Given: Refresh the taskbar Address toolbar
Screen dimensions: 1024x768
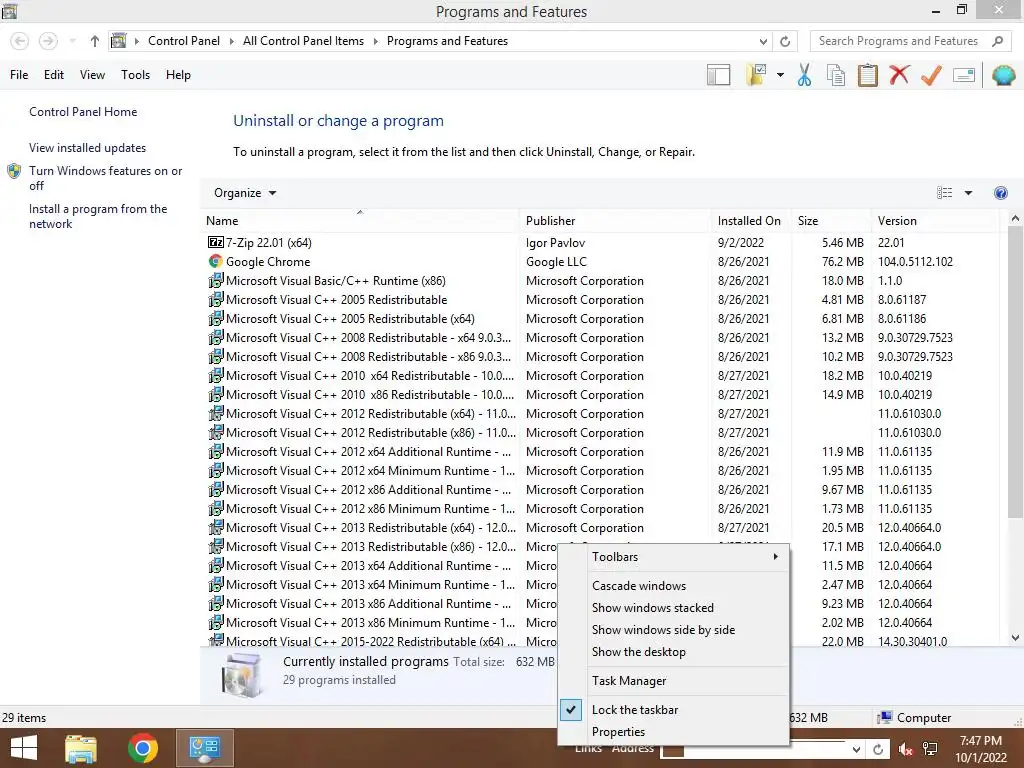Looking at the screenshot, I should [878, 749].
